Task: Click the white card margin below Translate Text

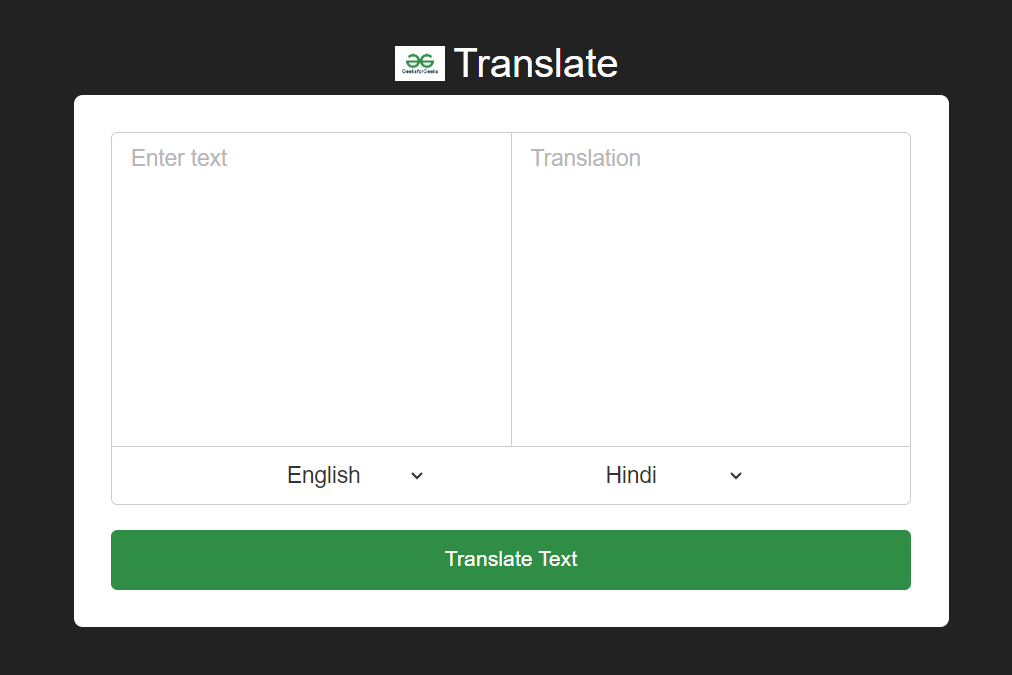Action: coord(511,608)
